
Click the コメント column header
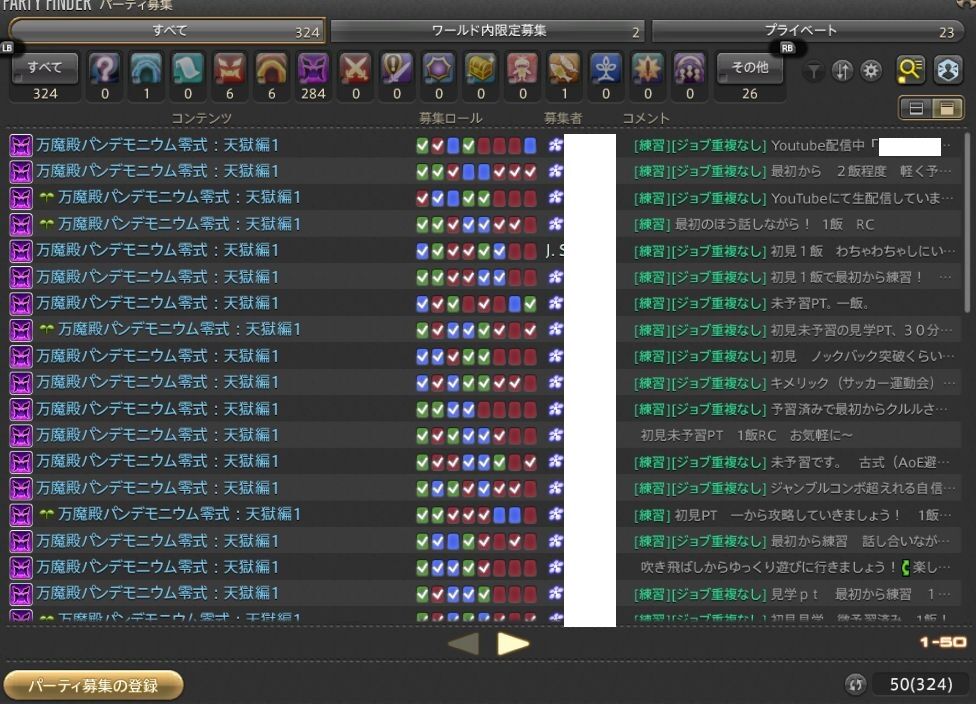point(646,118)
